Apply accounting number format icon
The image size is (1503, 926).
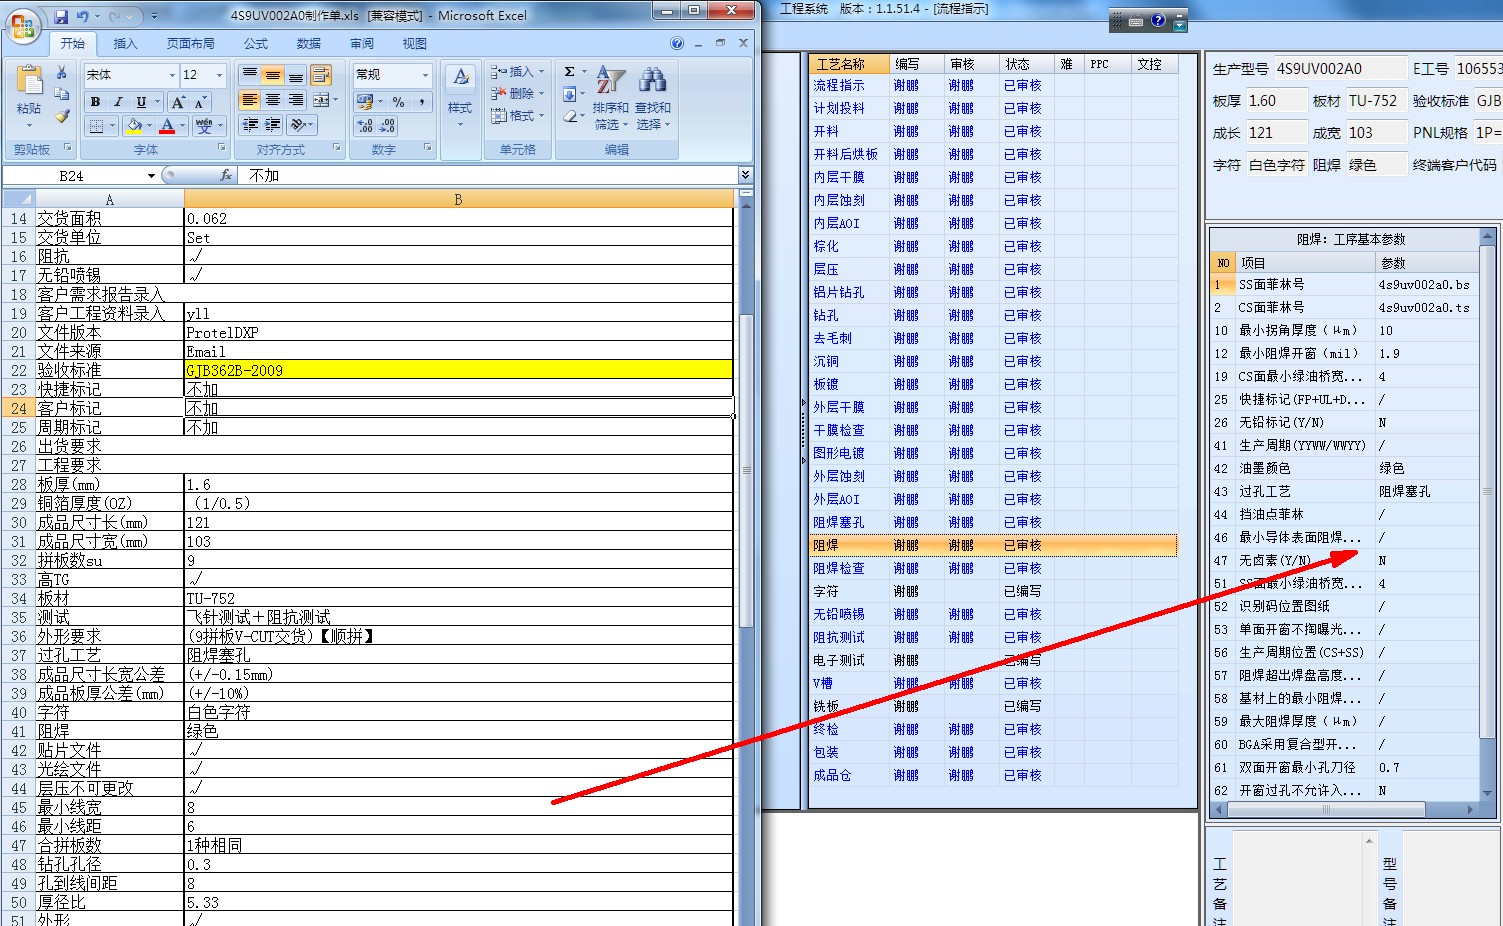click(364, 102)
